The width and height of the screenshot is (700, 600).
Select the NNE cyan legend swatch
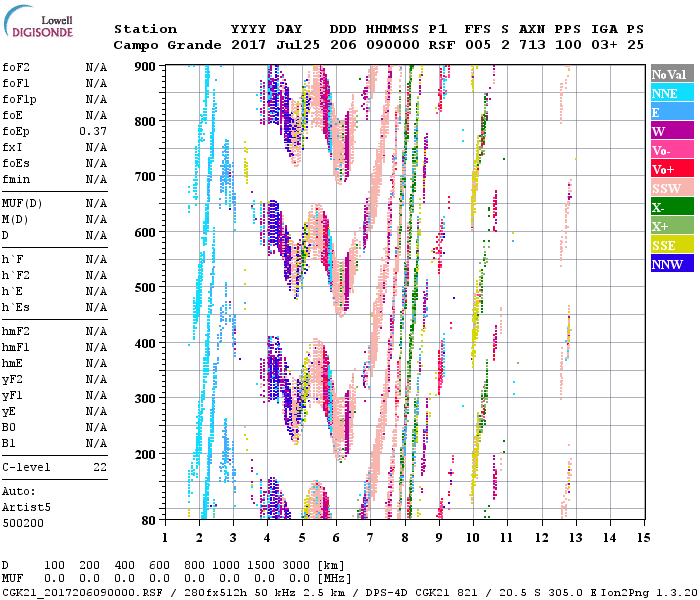(671, 93)
